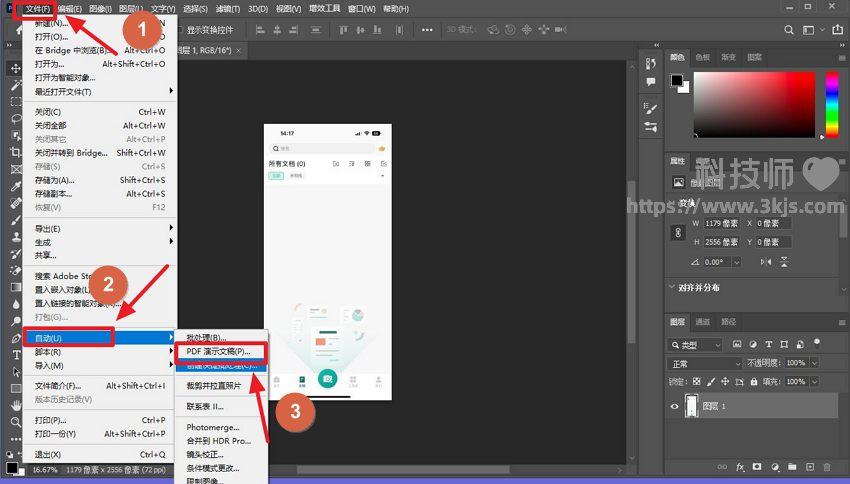Pick a color in the color field
The width and height of the screenshot is (850, 484).
[755, 104]
